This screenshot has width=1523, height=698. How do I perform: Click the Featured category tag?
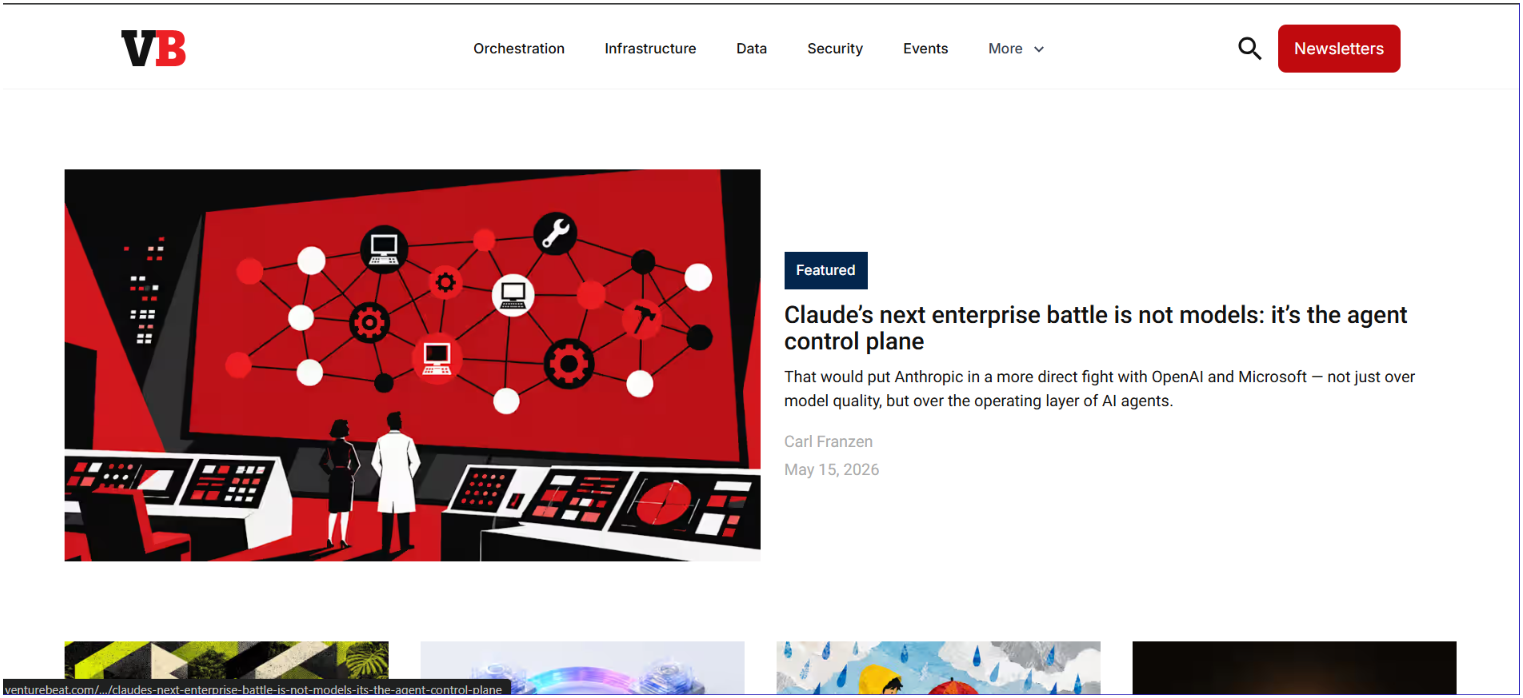pos(826,270)
